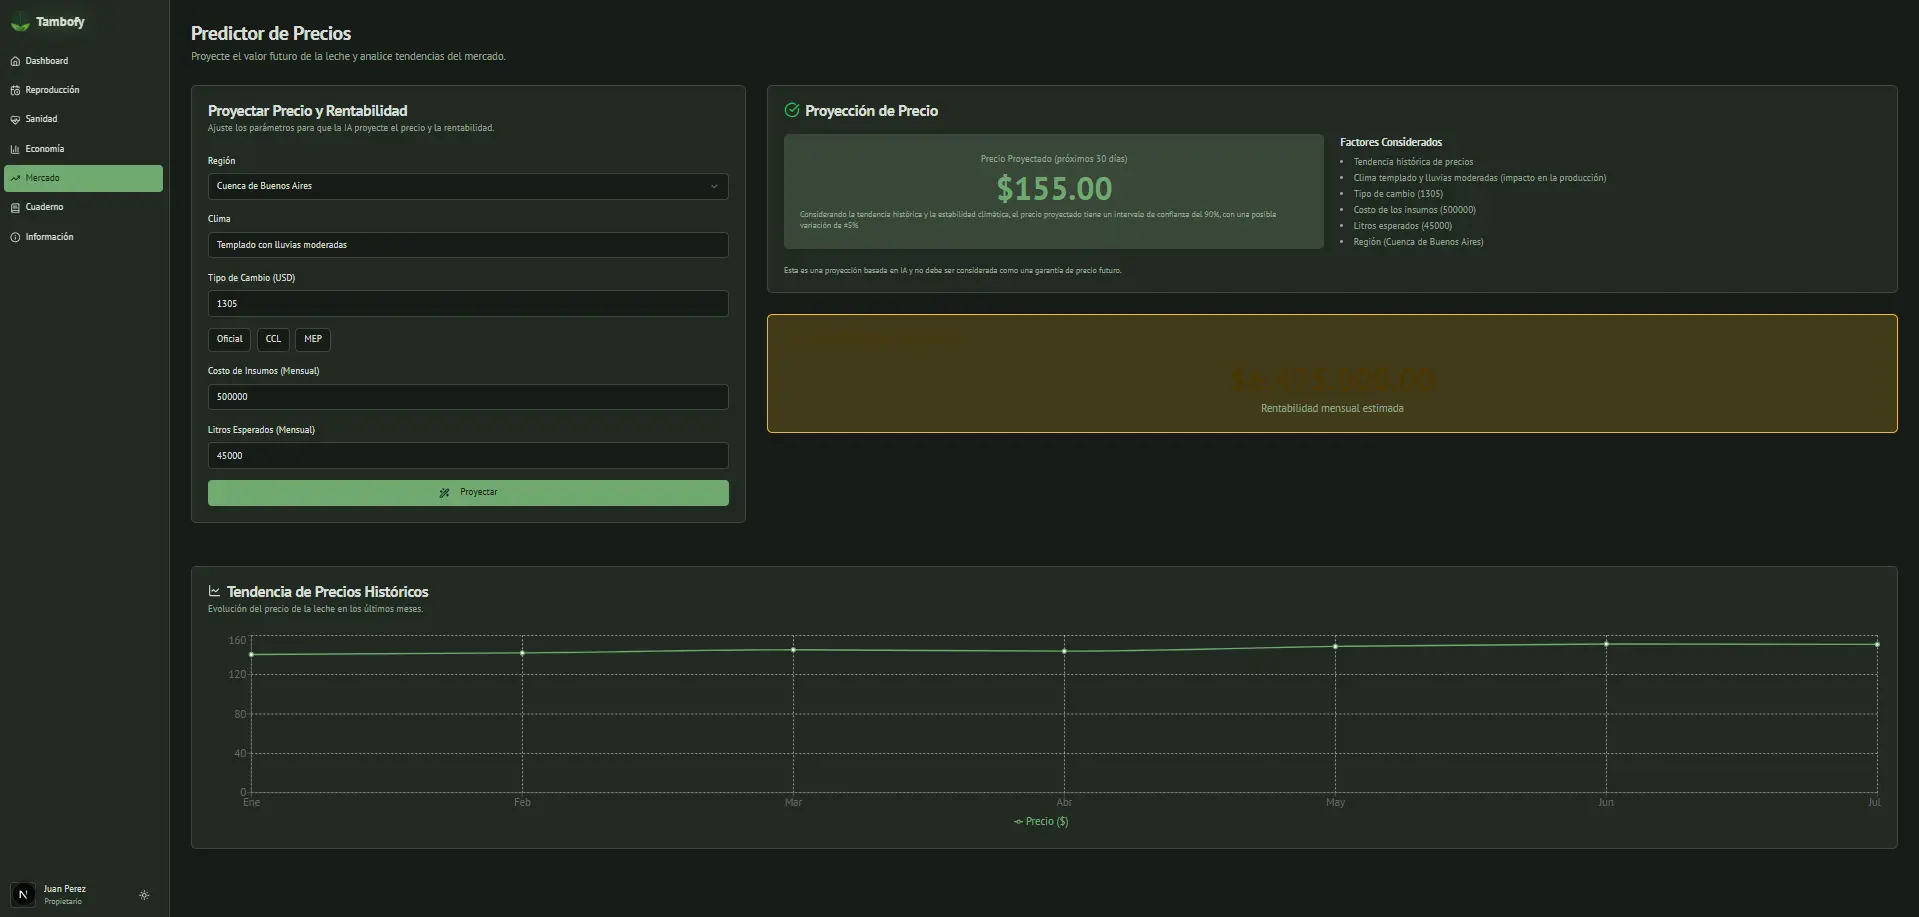Select the MEP exchange rate option
The image size is (1919, 917).
pos(313,339)
